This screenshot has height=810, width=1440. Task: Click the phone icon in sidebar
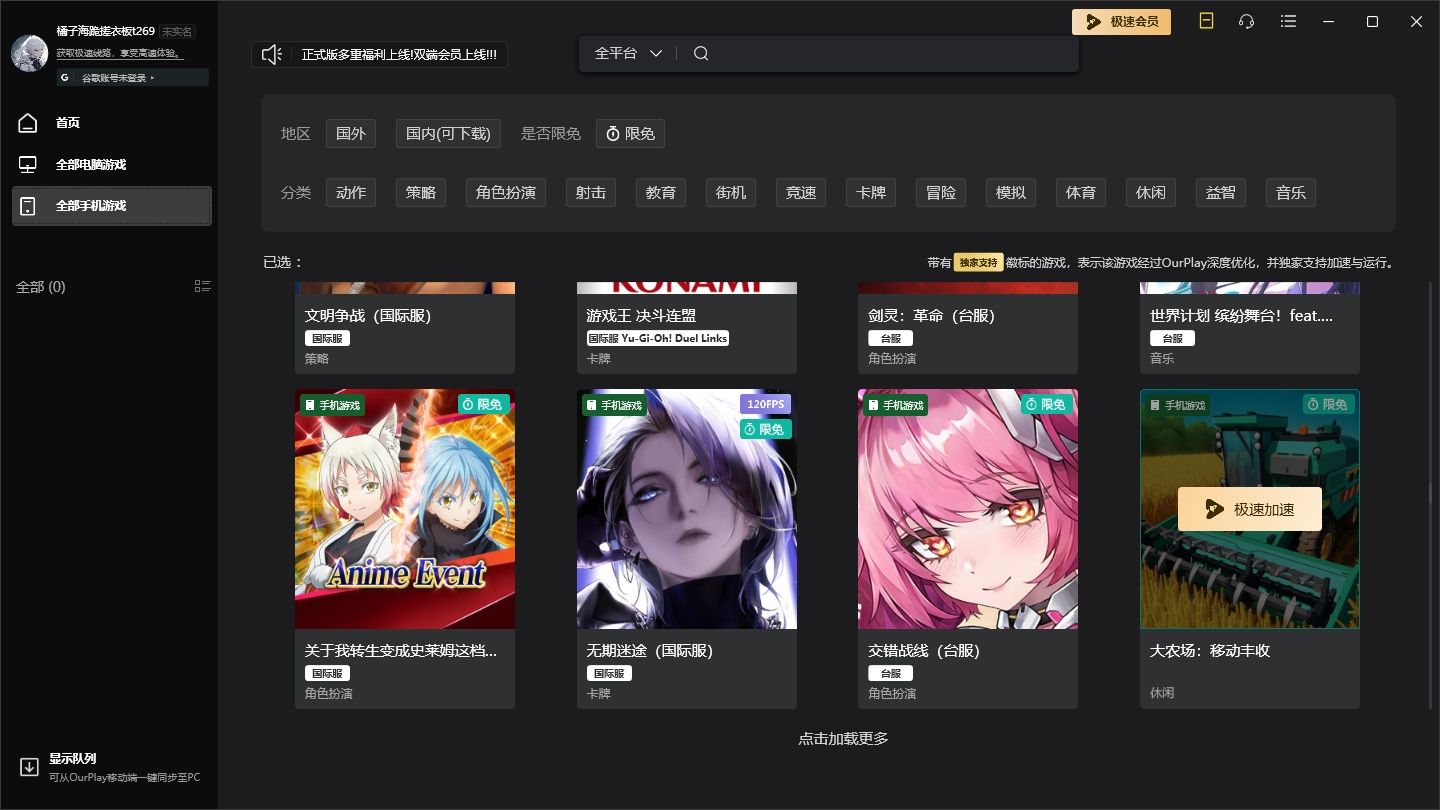(x=28, y=206)
